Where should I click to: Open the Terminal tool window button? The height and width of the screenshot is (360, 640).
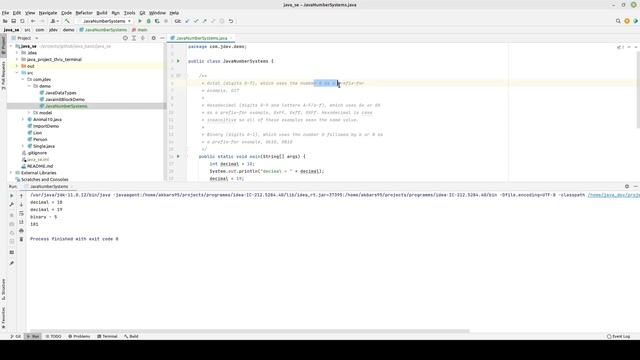107,336
